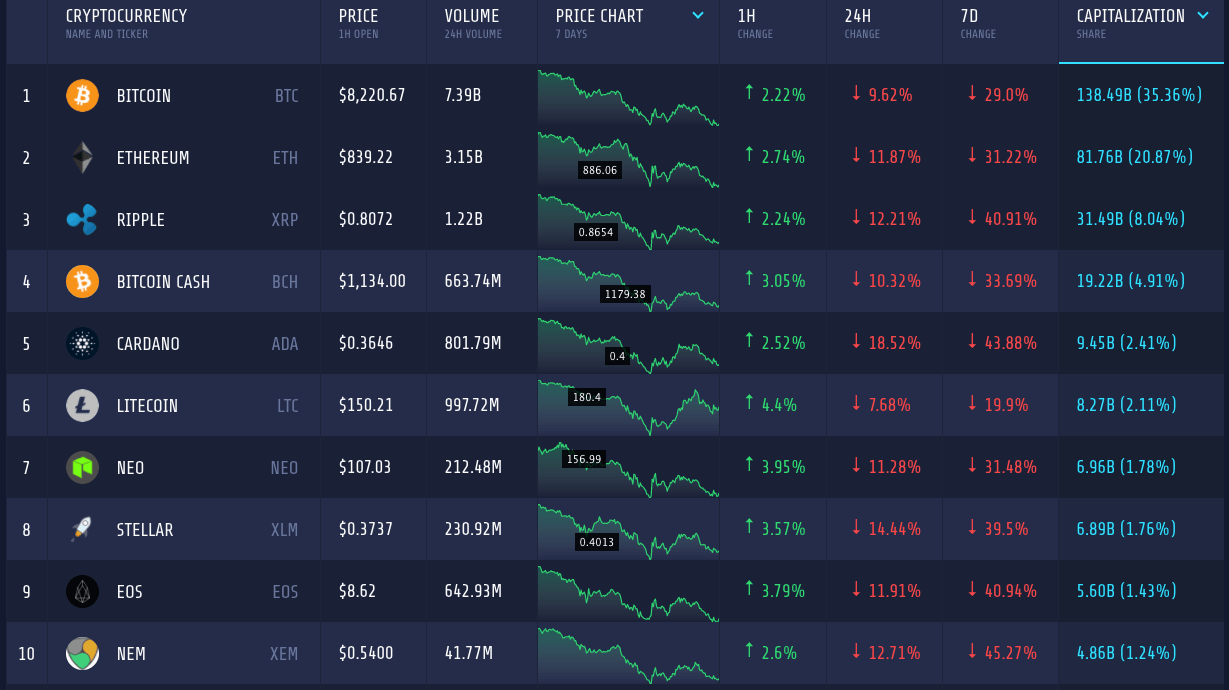The height and width of the screenshot is (690, 1229).
Task: Sort by Cryptocurrency column header
Action: 126,16
